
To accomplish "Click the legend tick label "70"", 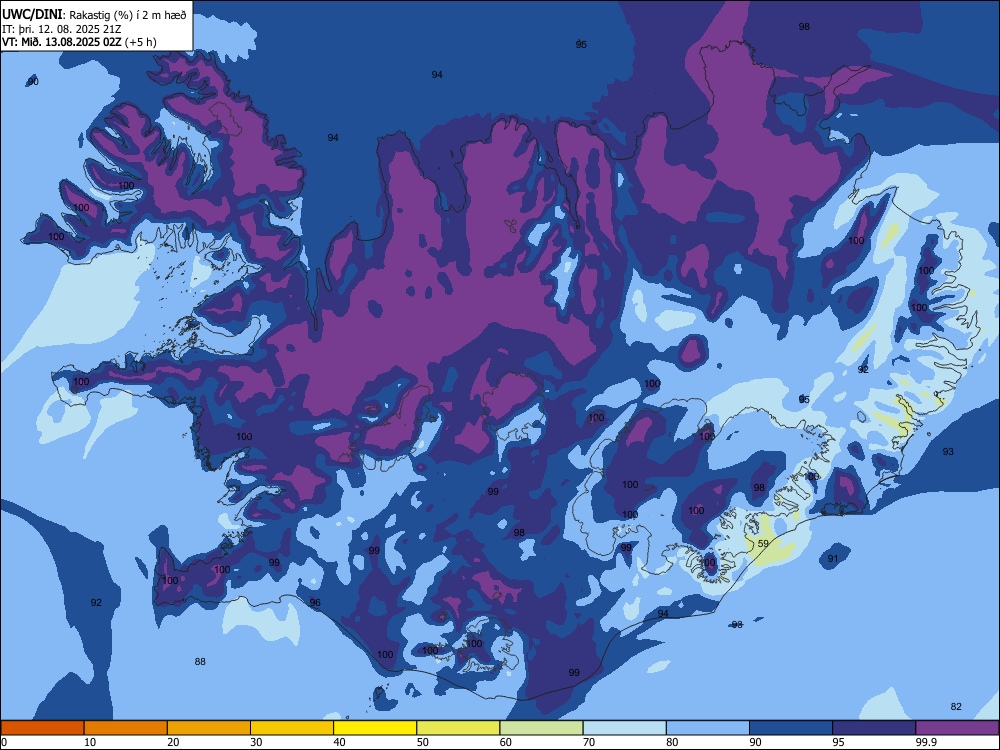I will click(x=589, y=742).
